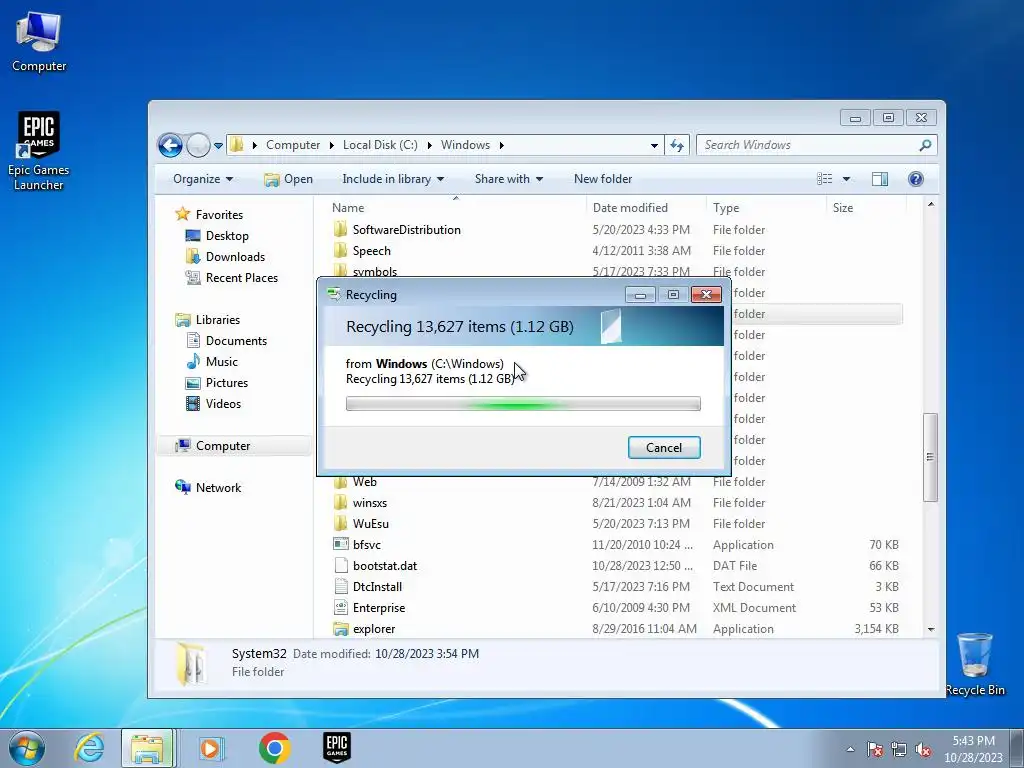Select the winsxs folder
Image resolution: width=1024 pixels, height=768 pixels.
tap(370, 503)
